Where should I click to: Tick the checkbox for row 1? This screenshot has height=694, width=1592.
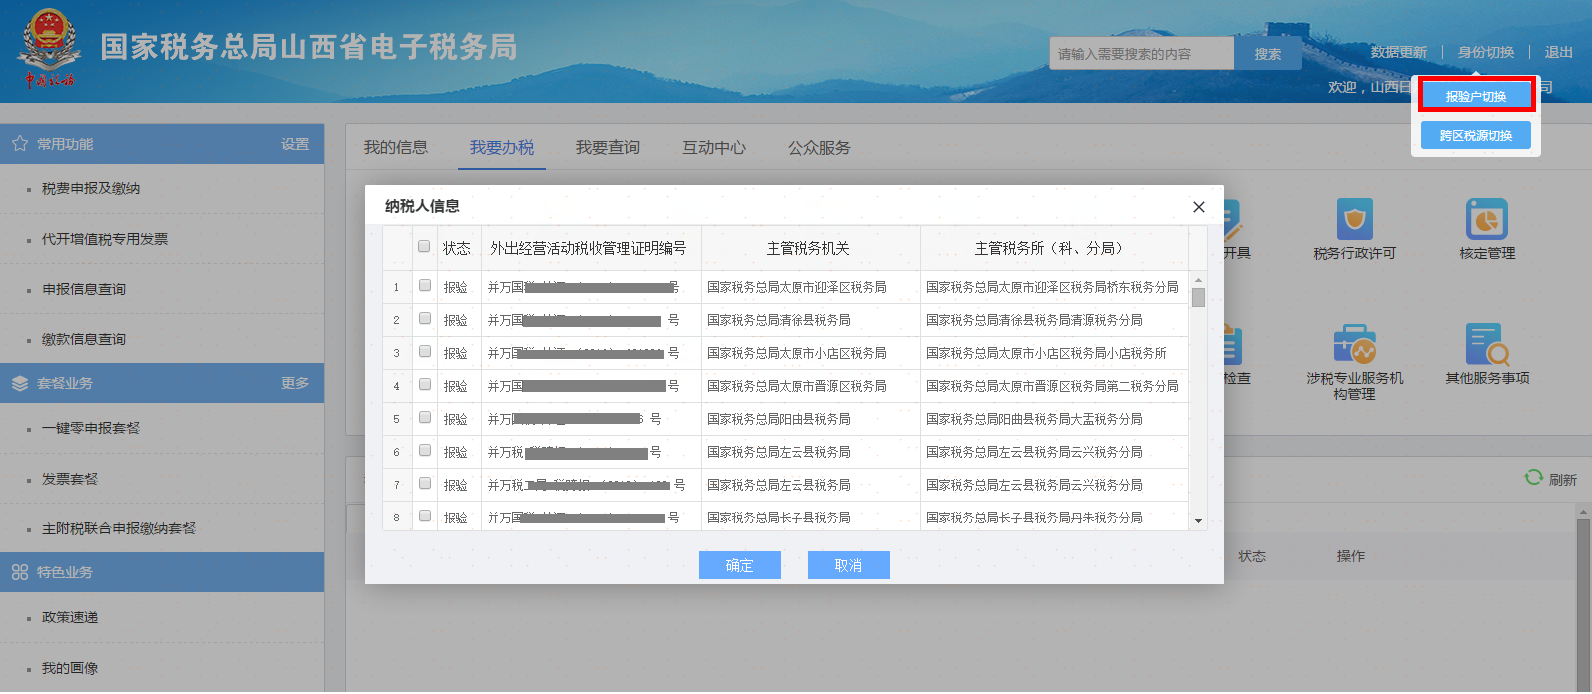[425, 286]
